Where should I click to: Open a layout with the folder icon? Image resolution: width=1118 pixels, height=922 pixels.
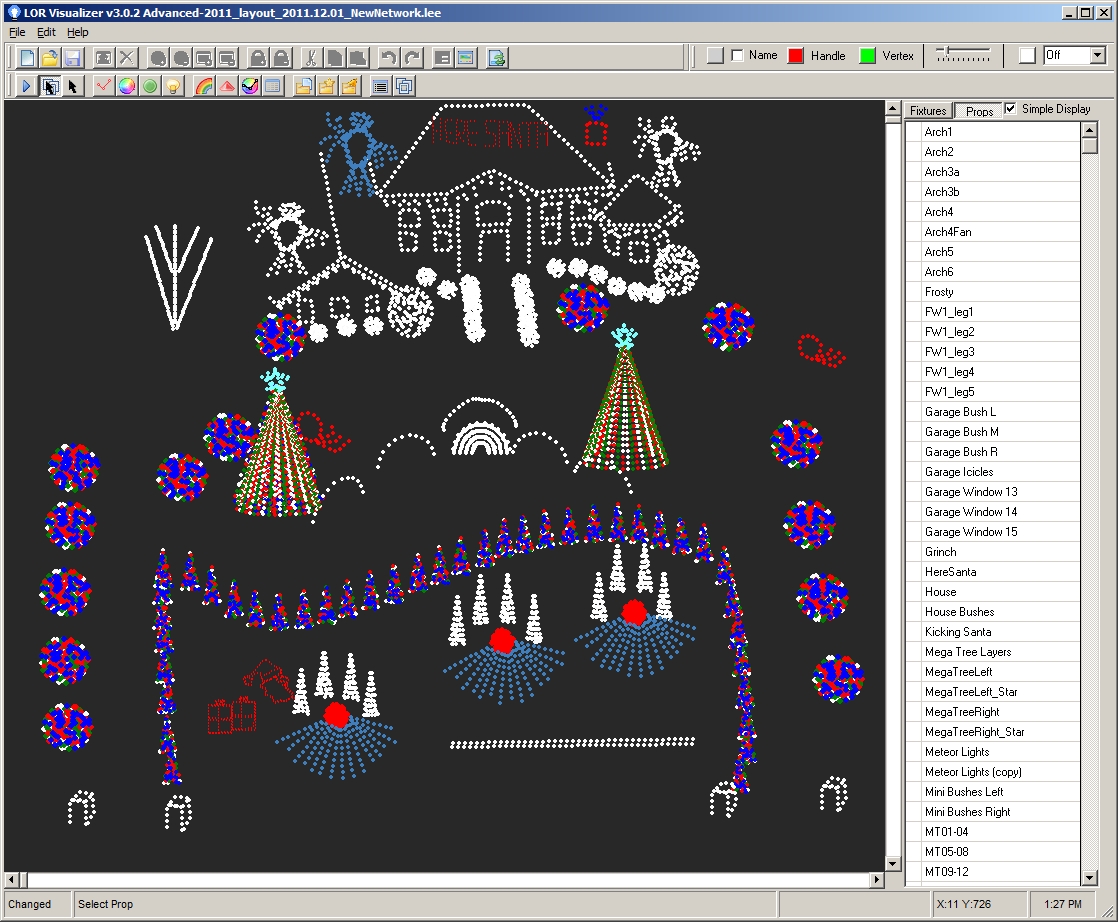pos(49,57)
